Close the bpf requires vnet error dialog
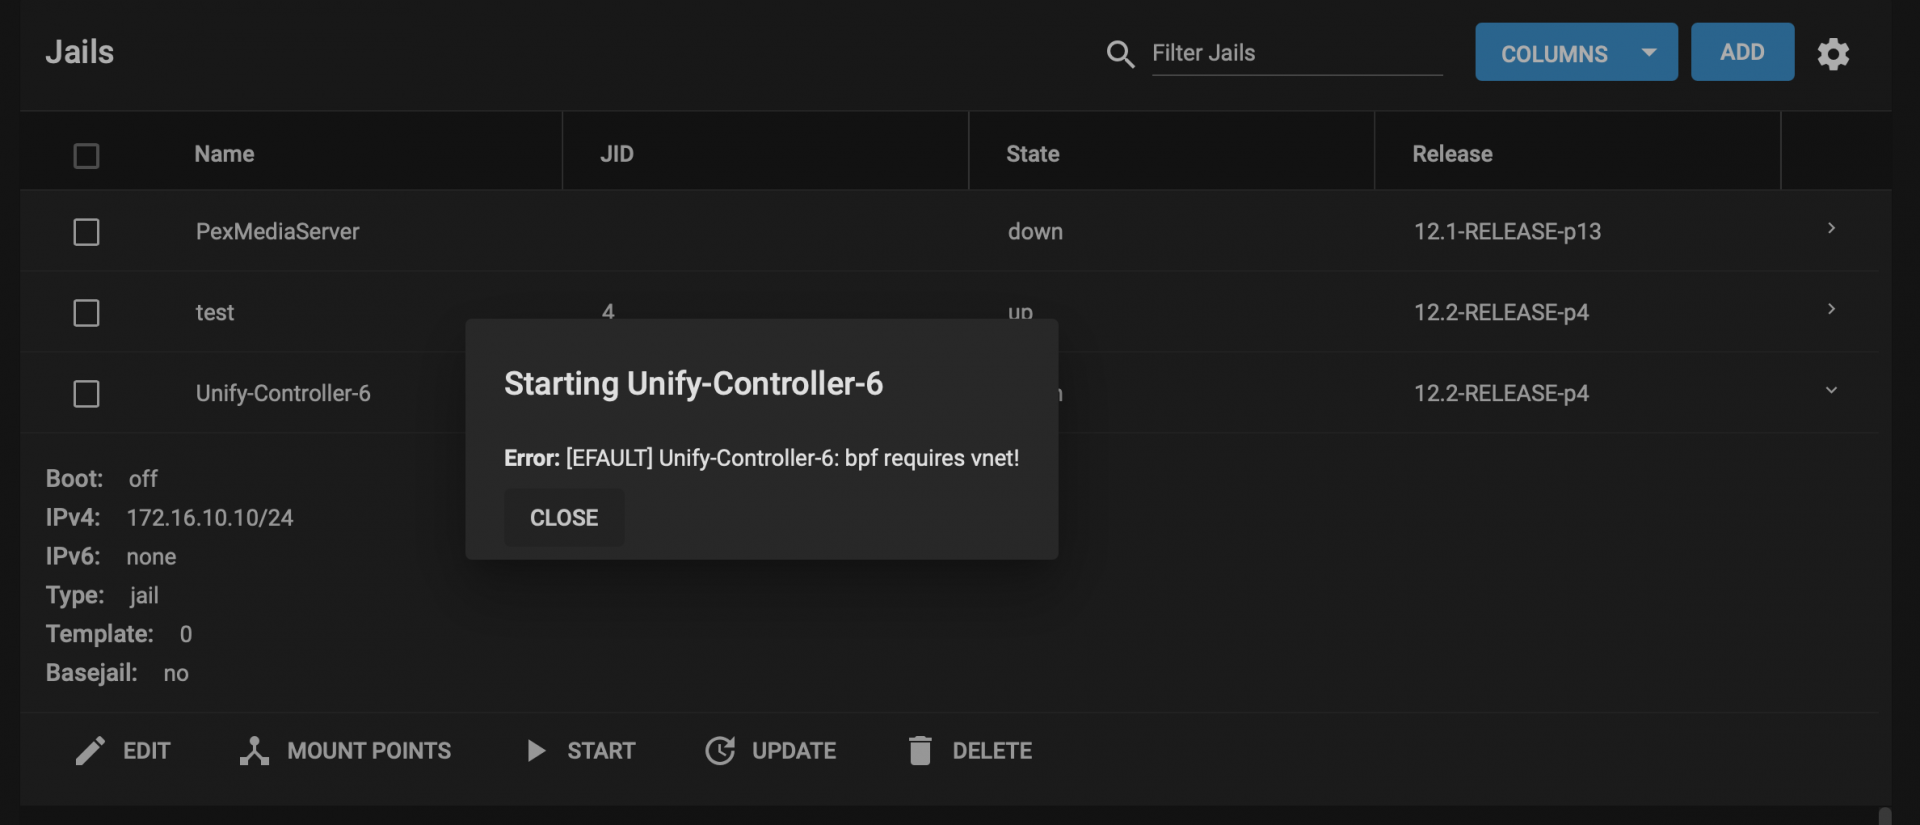 click(x=564, y=518)
